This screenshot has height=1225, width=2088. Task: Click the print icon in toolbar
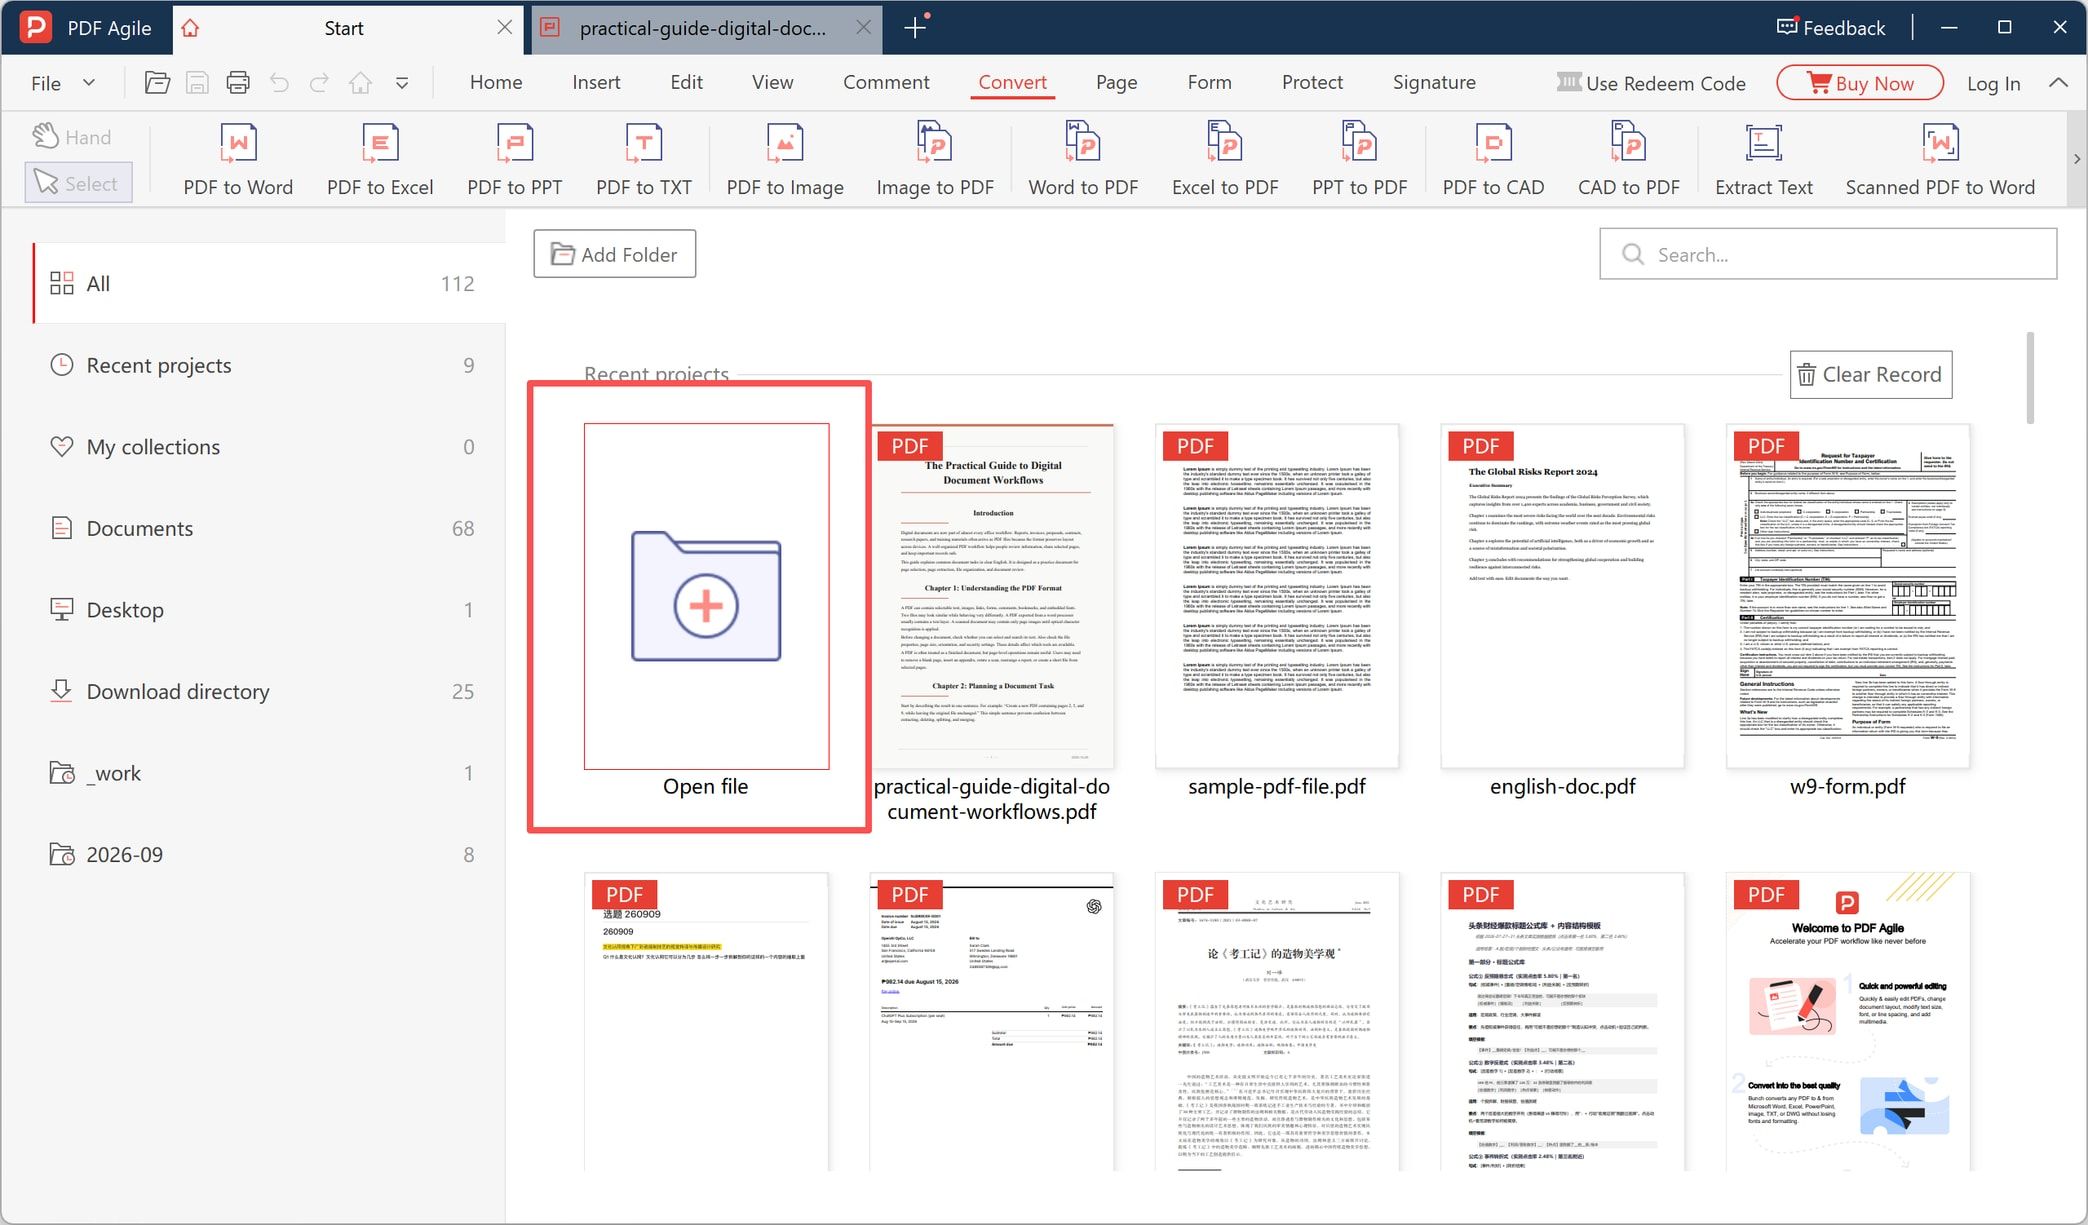(x=238, y=83)
